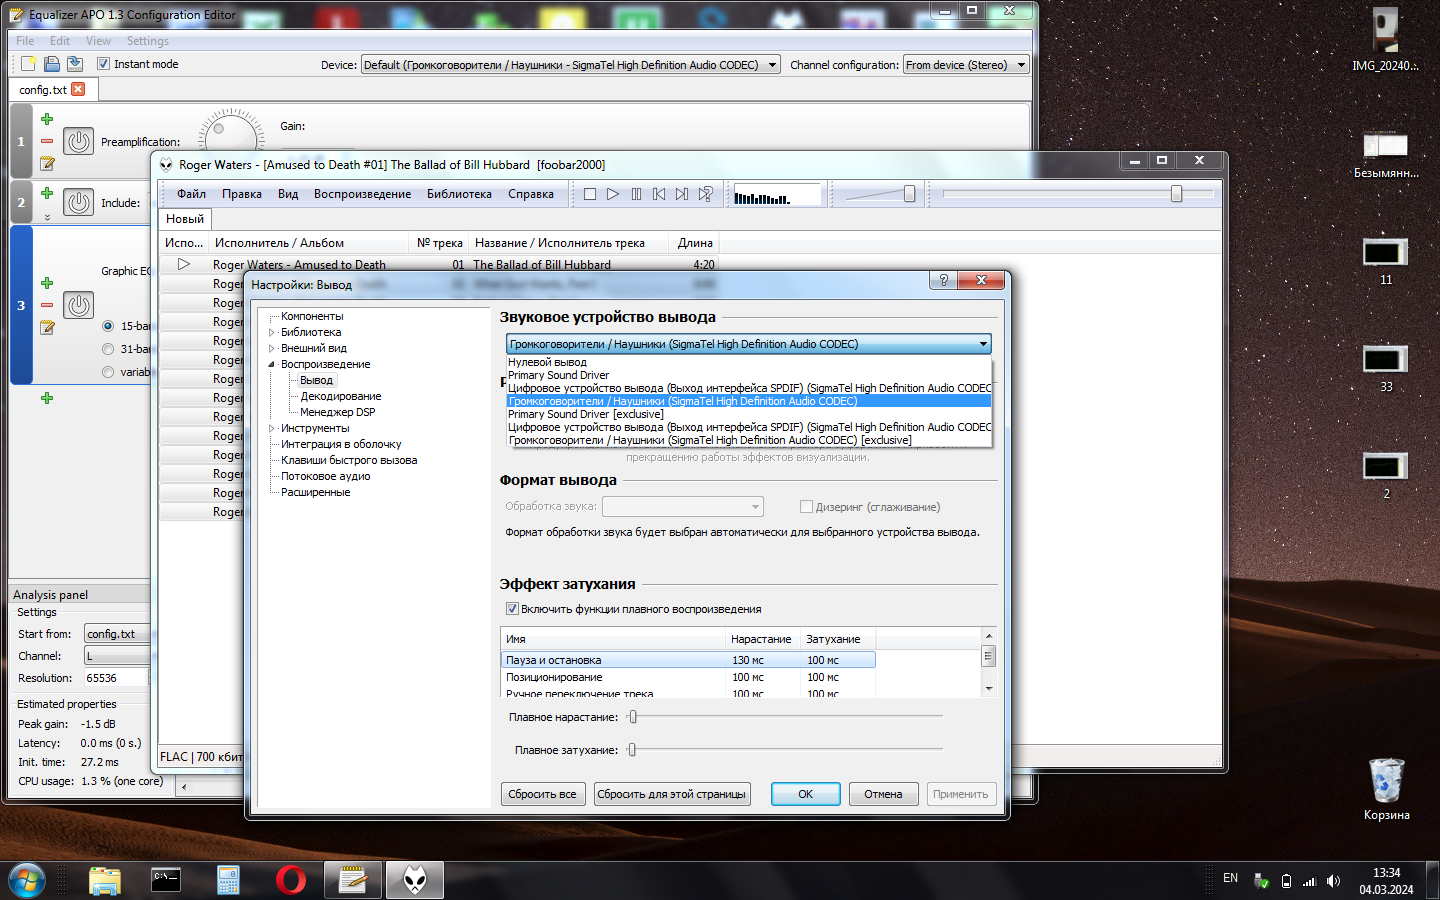Open Opera browser from the taskbar
This screenshot has height=900, width=1440.
pyautogui.click(x=291, y=880)
